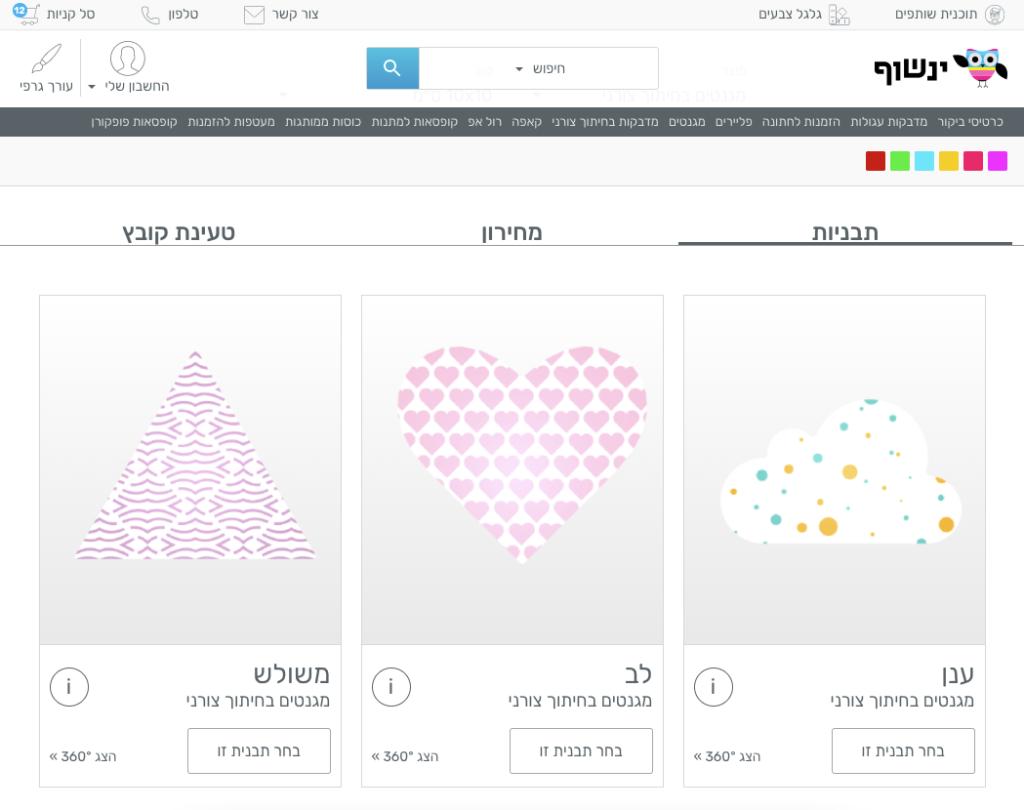The image size is (1024, 810).
Task: Select the red color swatch
Action: 875,161
